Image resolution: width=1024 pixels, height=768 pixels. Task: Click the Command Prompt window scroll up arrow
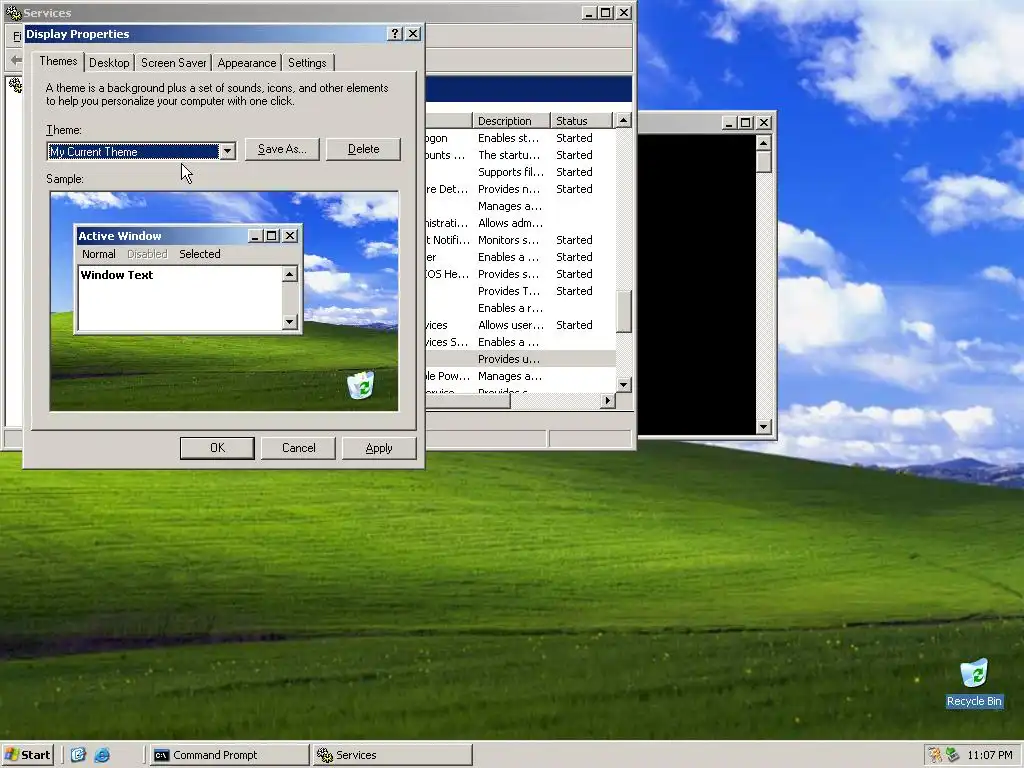763,143
